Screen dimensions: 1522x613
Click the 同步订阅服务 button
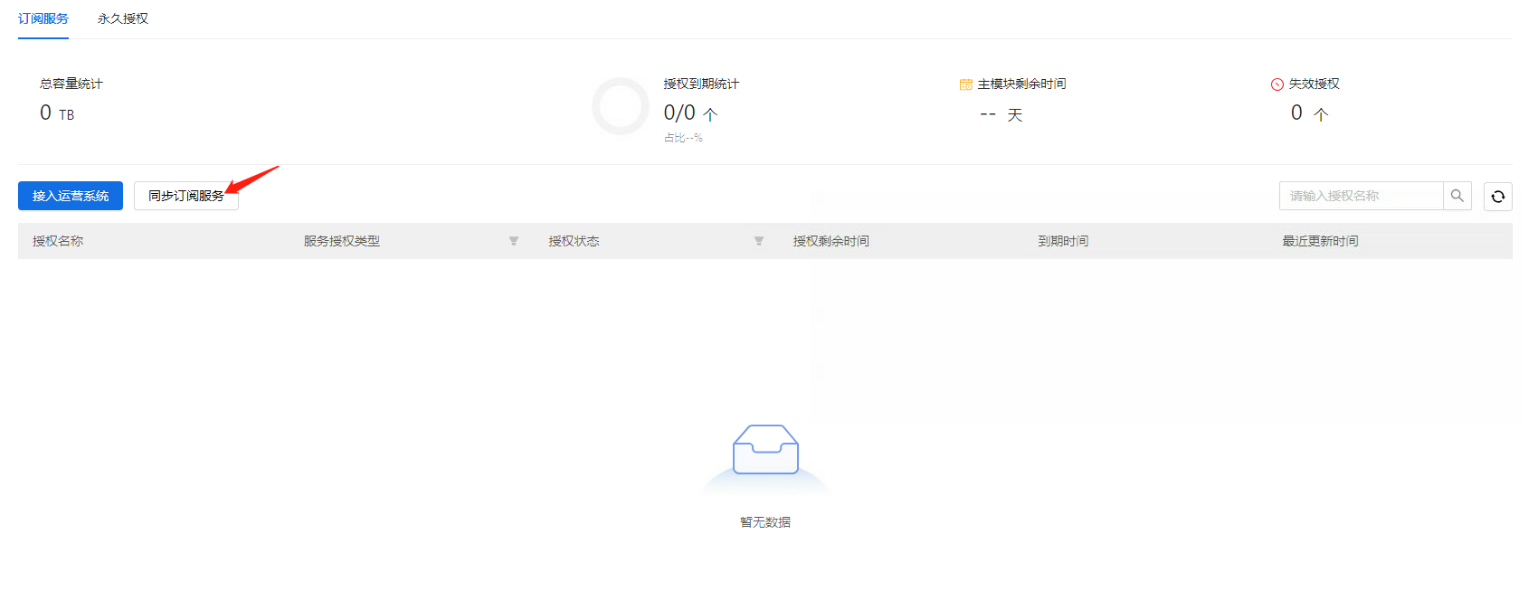click(x=186, y=196)
